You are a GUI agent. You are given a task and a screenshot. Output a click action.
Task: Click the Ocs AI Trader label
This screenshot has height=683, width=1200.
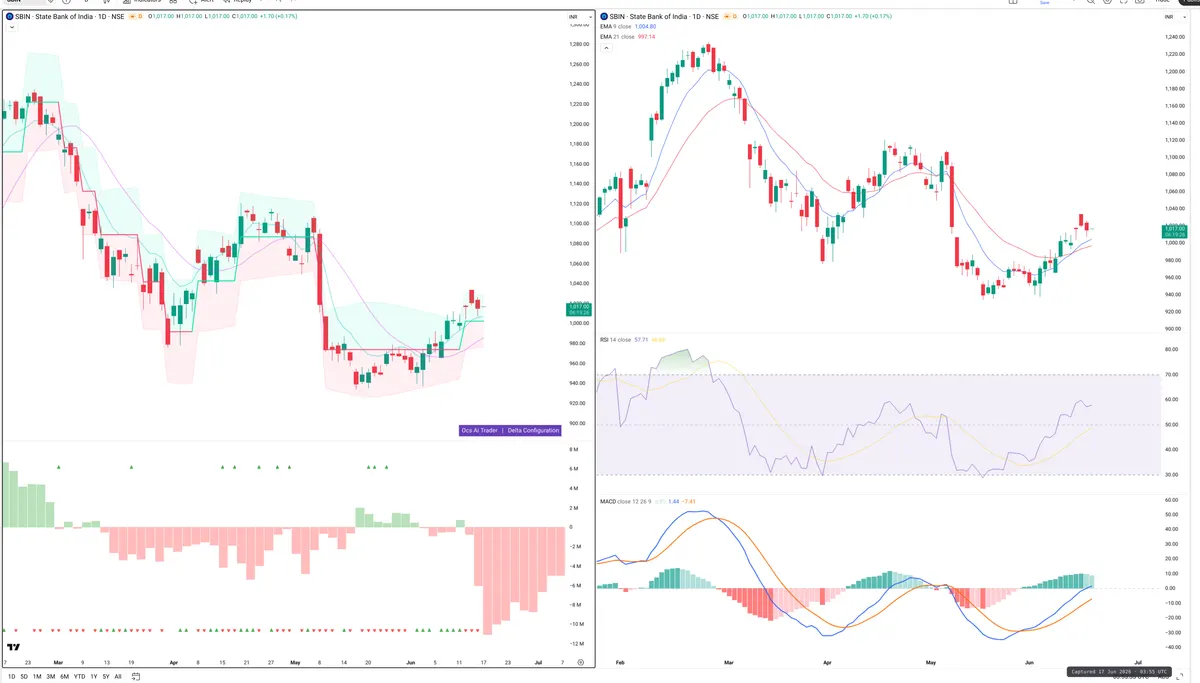(x=479, y=430)
